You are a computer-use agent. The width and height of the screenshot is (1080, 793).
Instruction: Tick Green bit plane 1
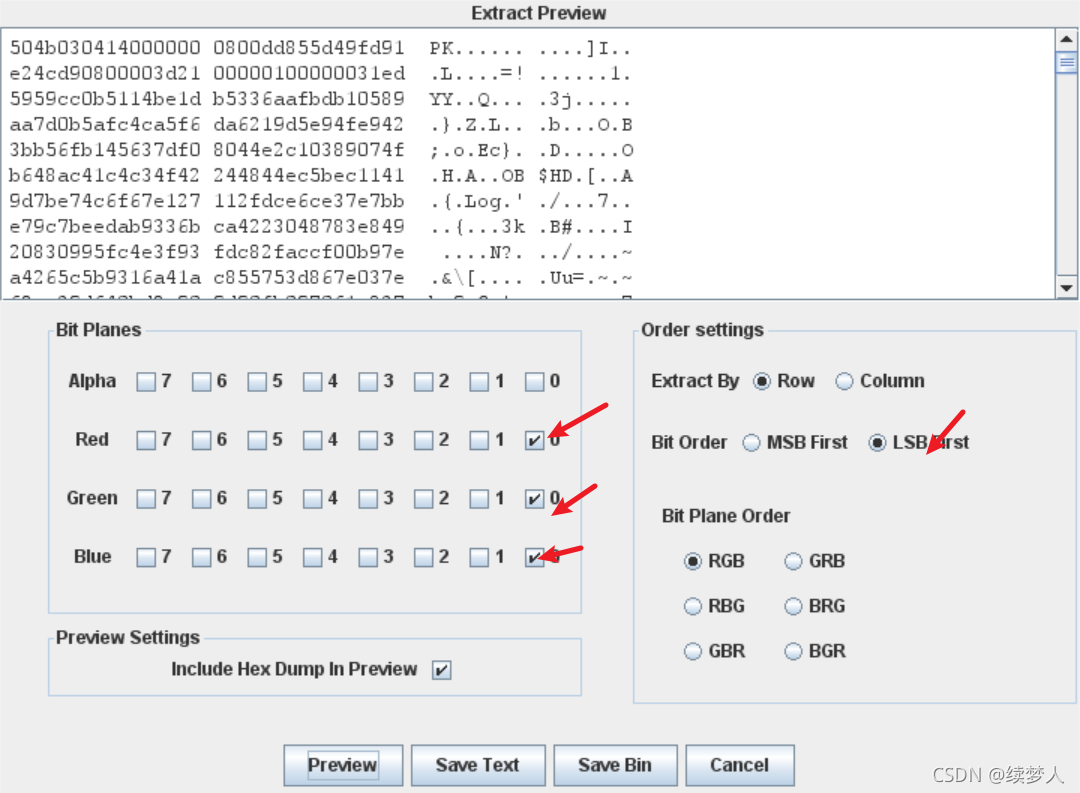[x=479, y=499]
